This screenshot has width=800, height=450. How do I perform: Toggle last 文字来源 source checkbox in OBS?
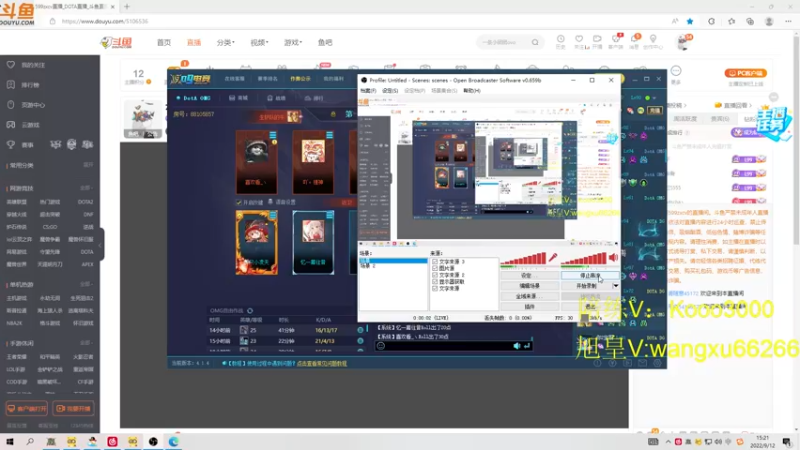[435, 288]
